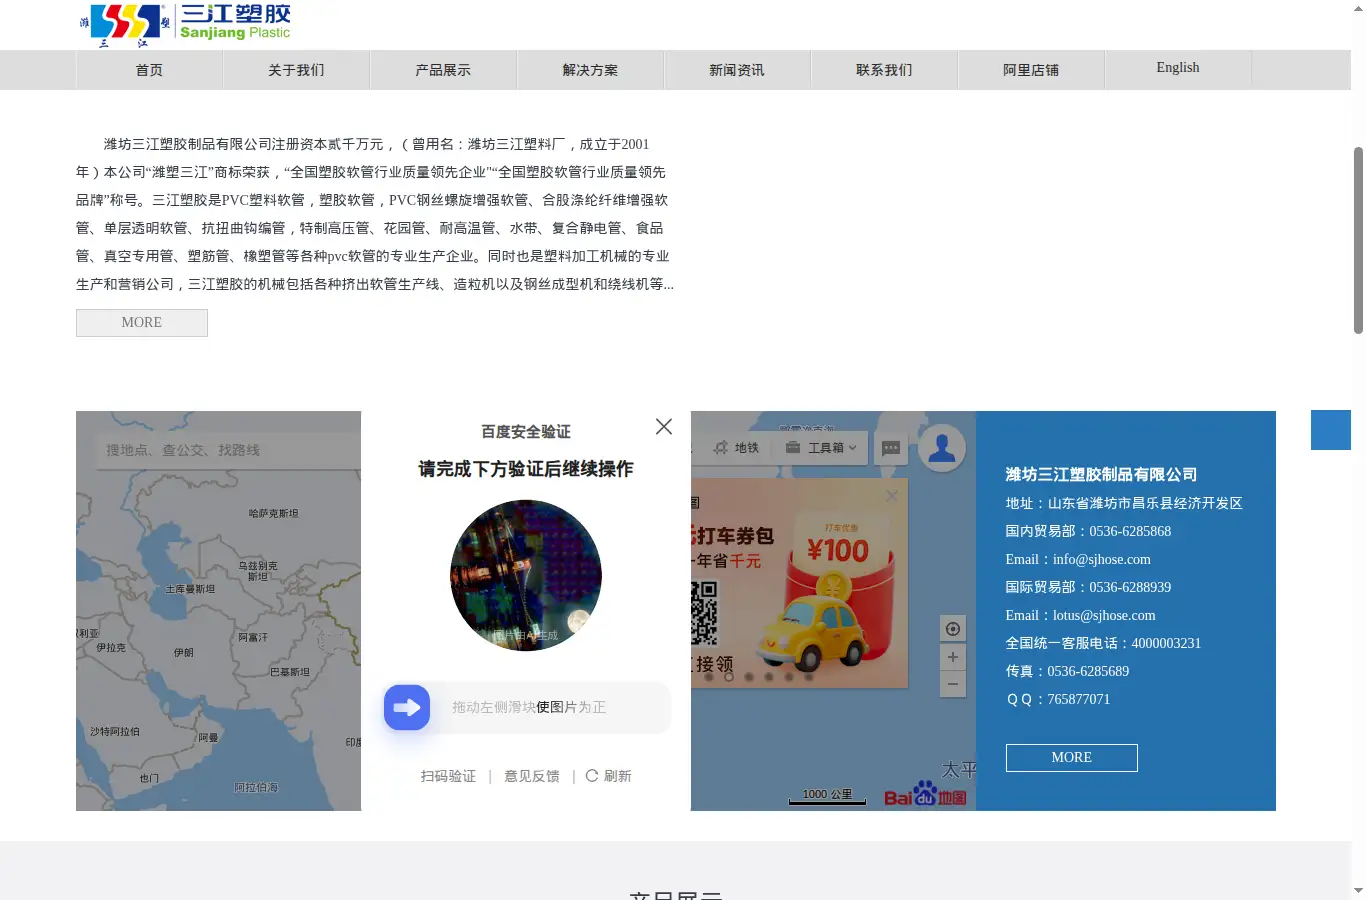The height and width of the screenshot is (900, 1366).
Task: Click MORE button in contact panel
Action: [1072, 758]
